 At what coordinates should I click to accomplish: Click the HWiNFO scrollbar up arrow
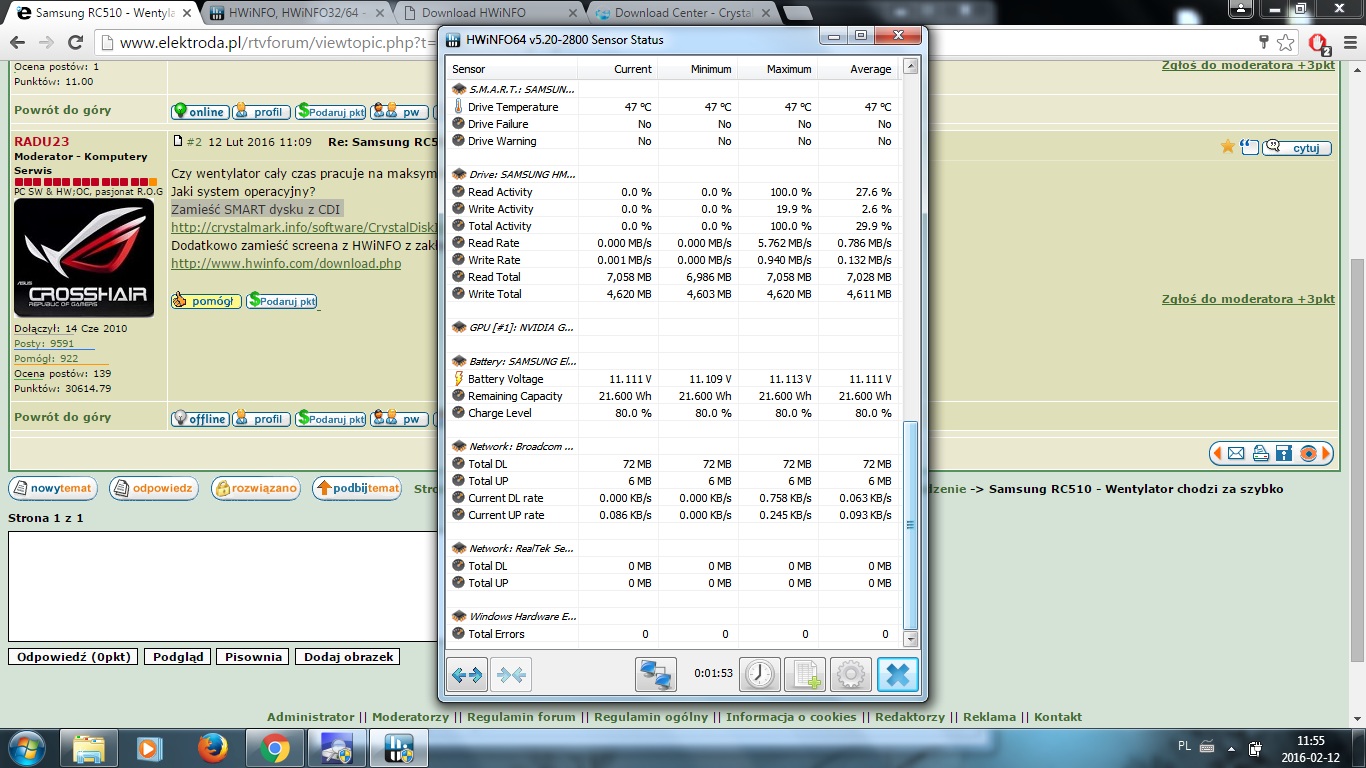[x=910, y=67]
